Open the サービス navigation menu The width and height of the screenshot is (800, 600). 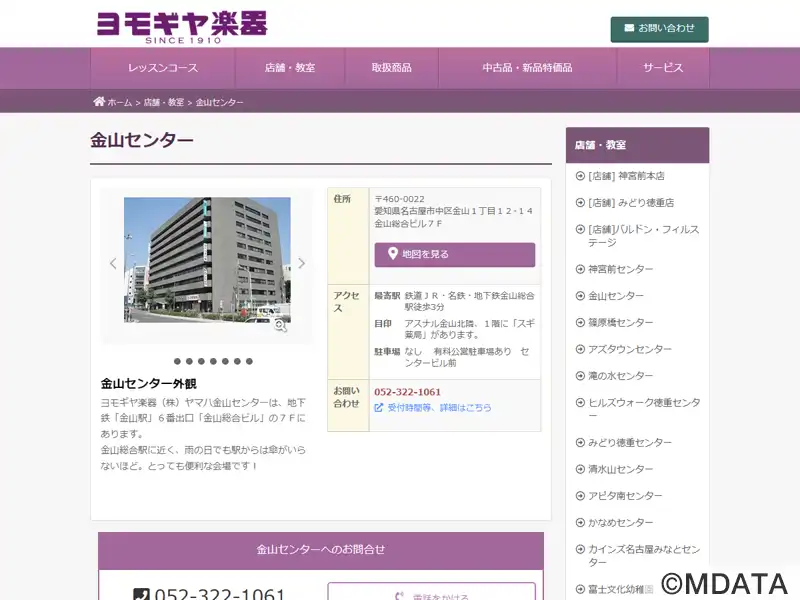tap(663, 68)
